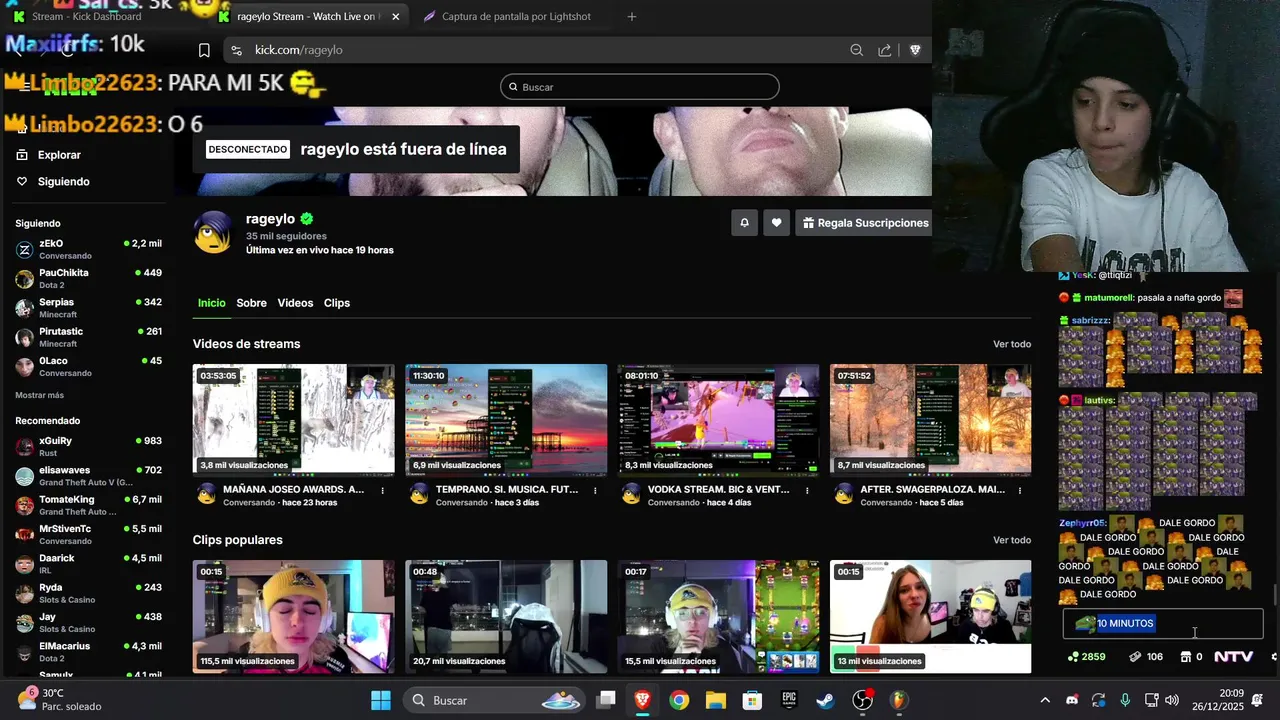This screenshot has width=1280, height=720.
Task: Select the Inicio channel tab
Action: click(211, 303)
